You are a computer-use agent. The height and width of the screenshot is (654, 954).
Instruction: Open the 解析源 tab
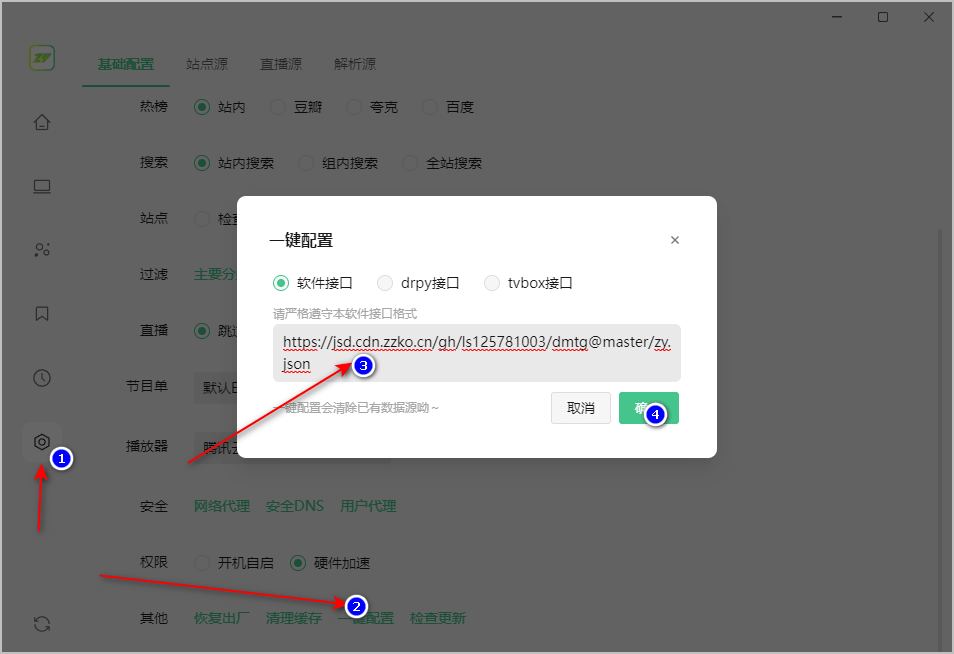point(355,64)
